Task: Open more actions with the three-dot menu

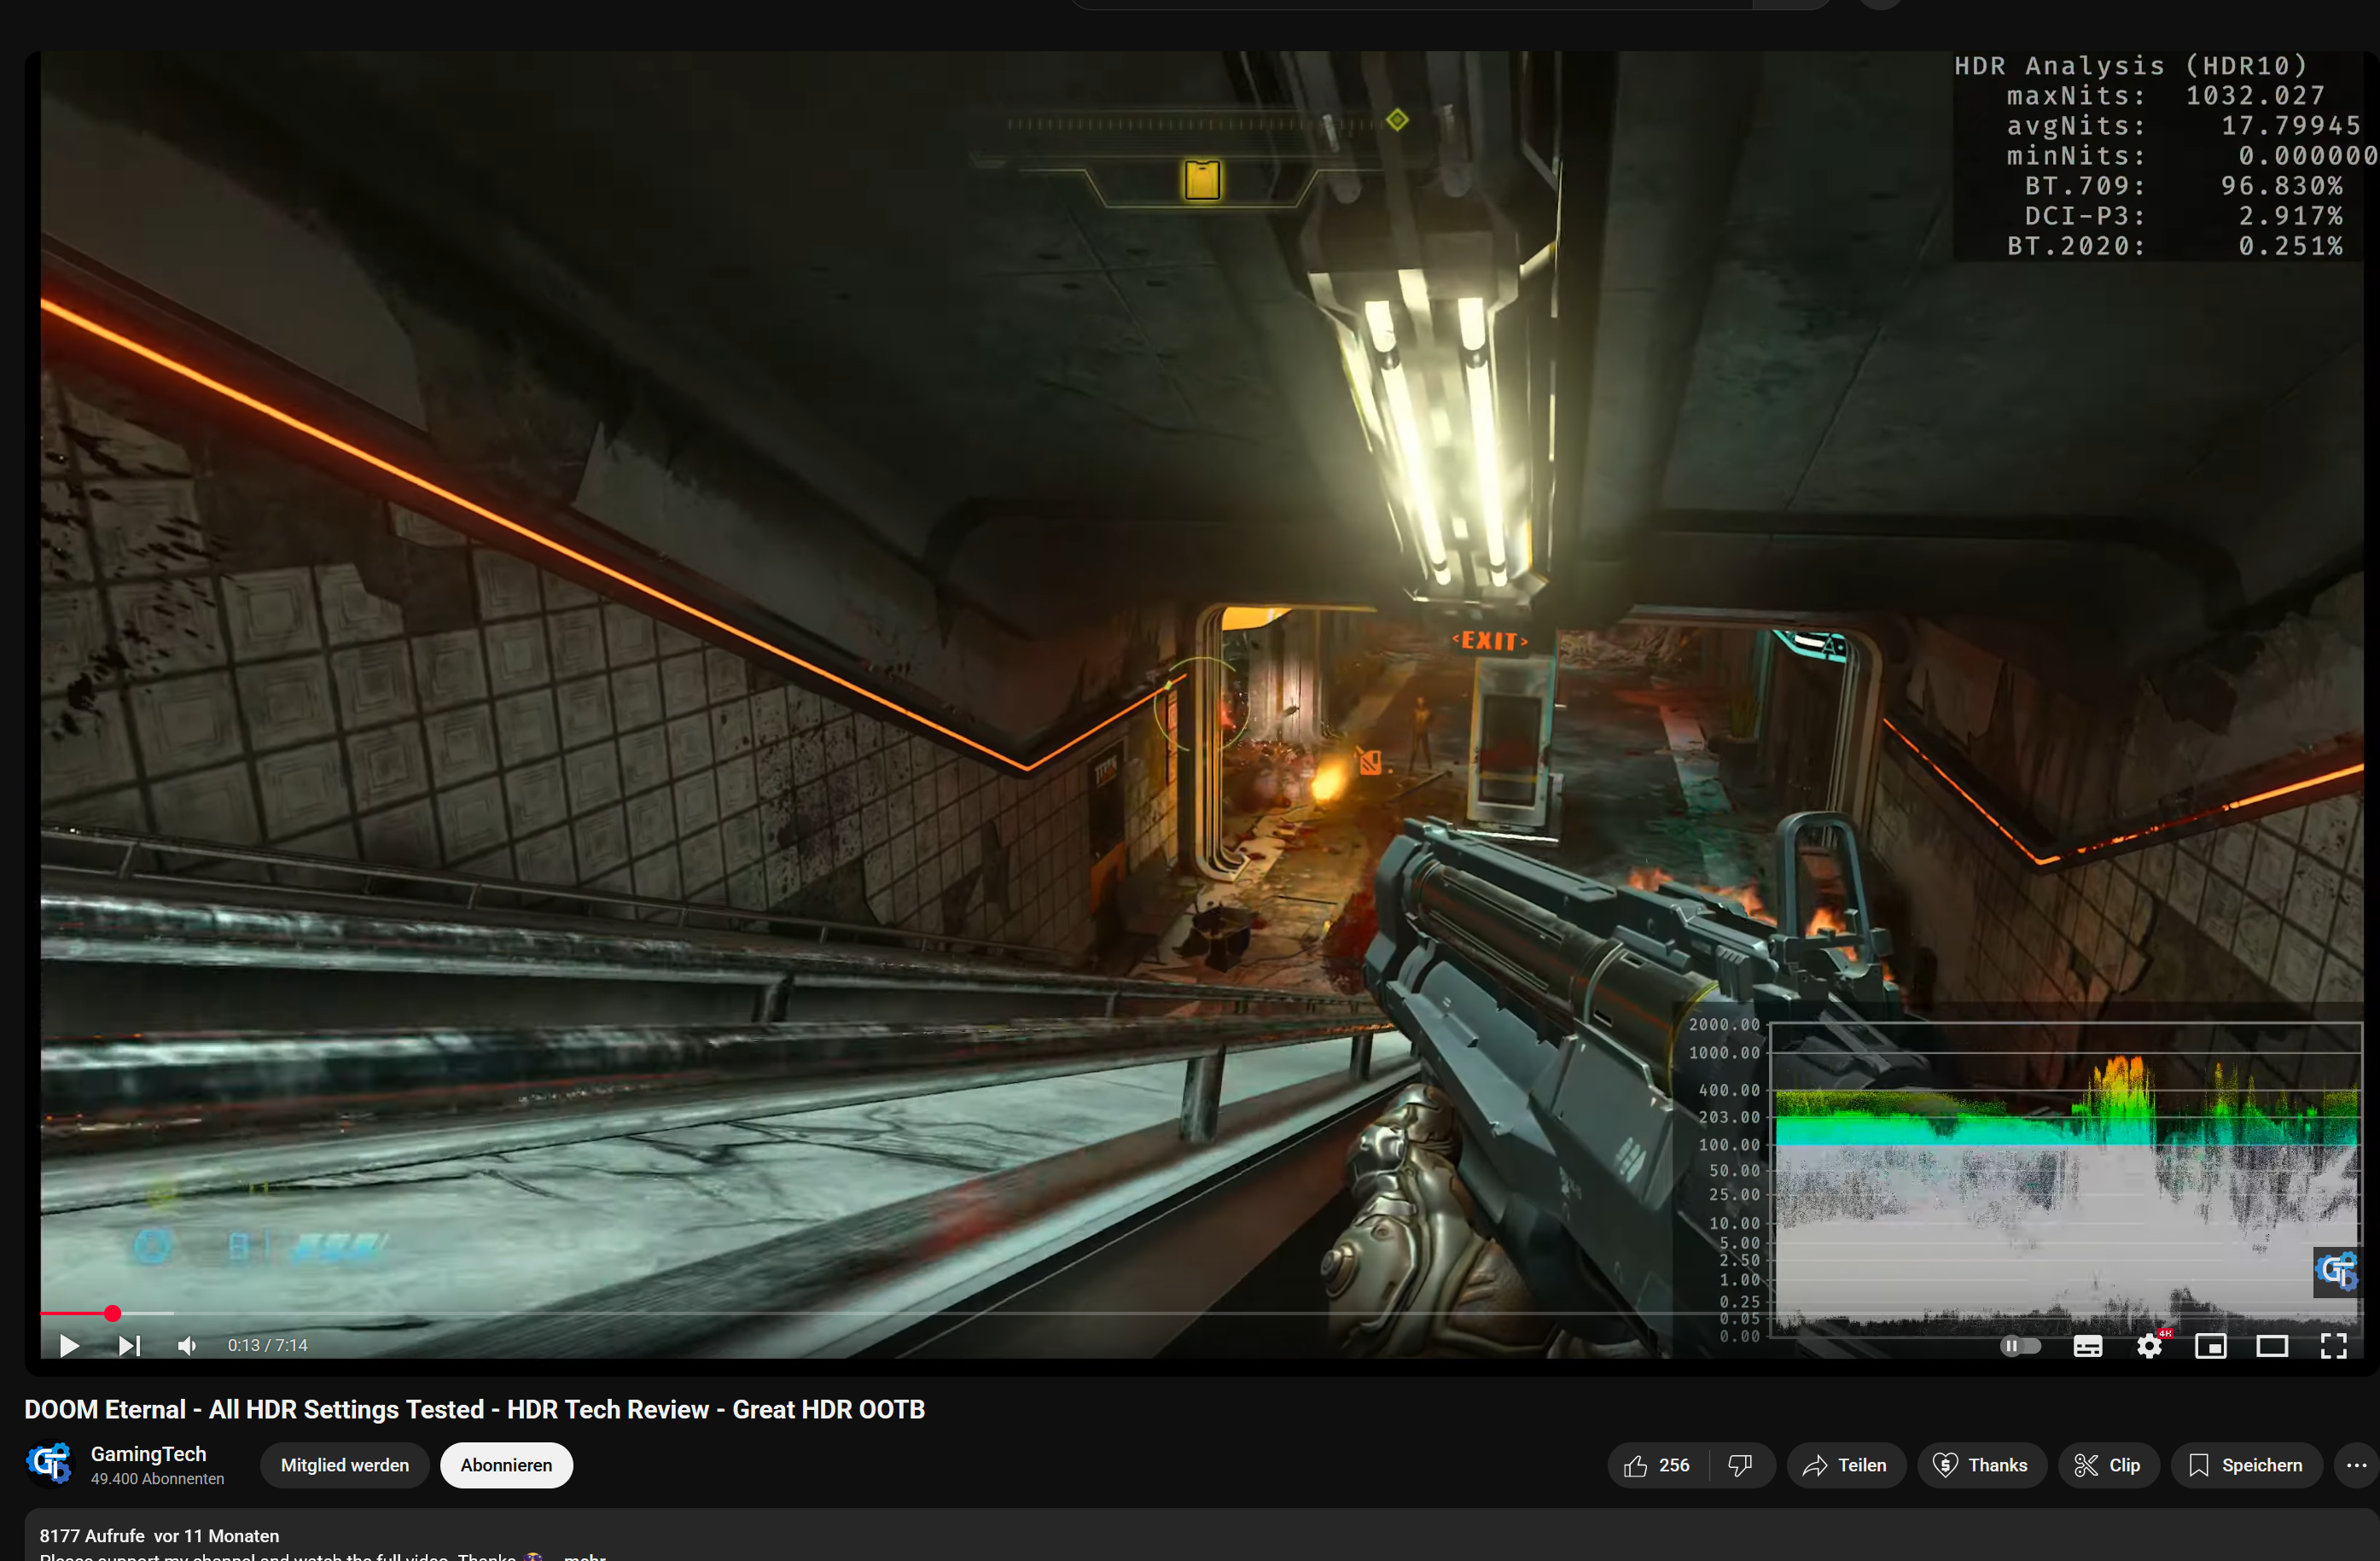Action: pos(2355,1465)
